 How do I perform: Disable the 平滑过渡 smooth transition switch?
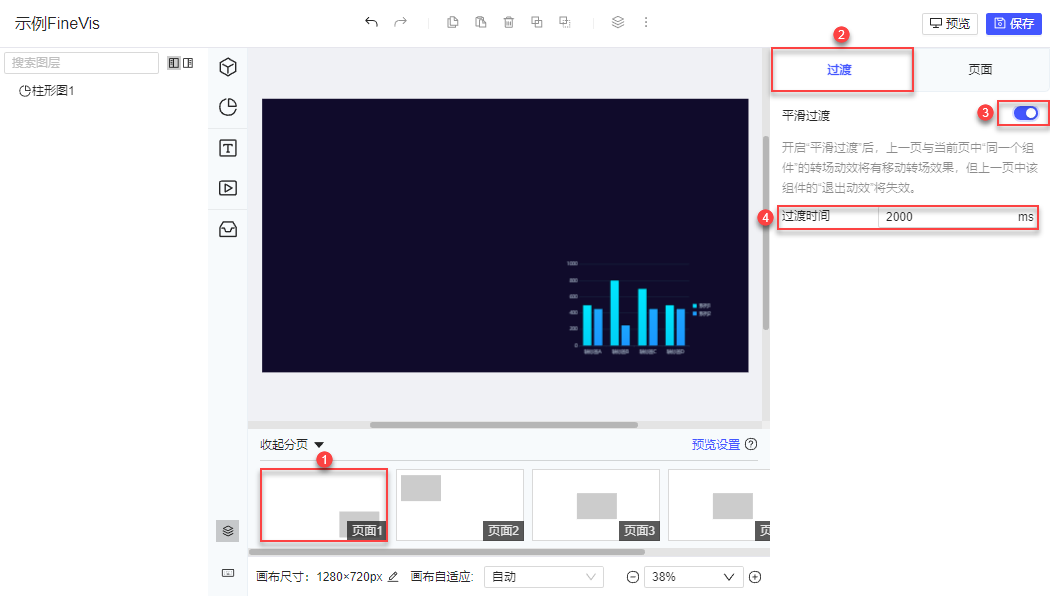point(1025,113)
